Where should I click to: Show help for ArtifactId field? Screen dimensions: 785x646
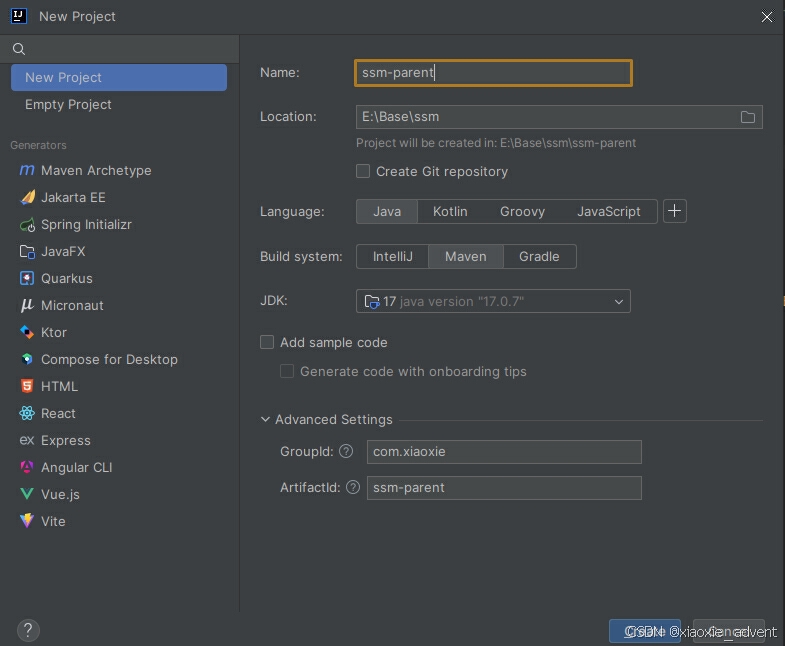(353, 487)
